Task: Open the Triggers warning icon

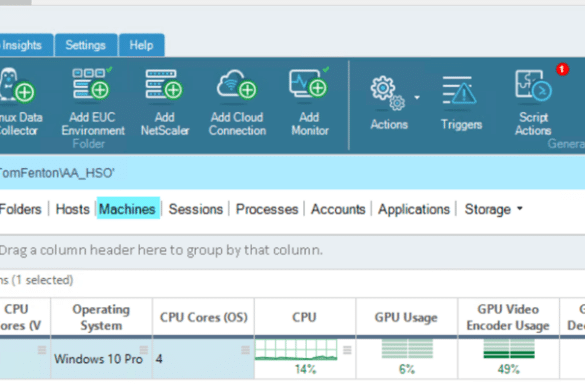Action: 459,90
